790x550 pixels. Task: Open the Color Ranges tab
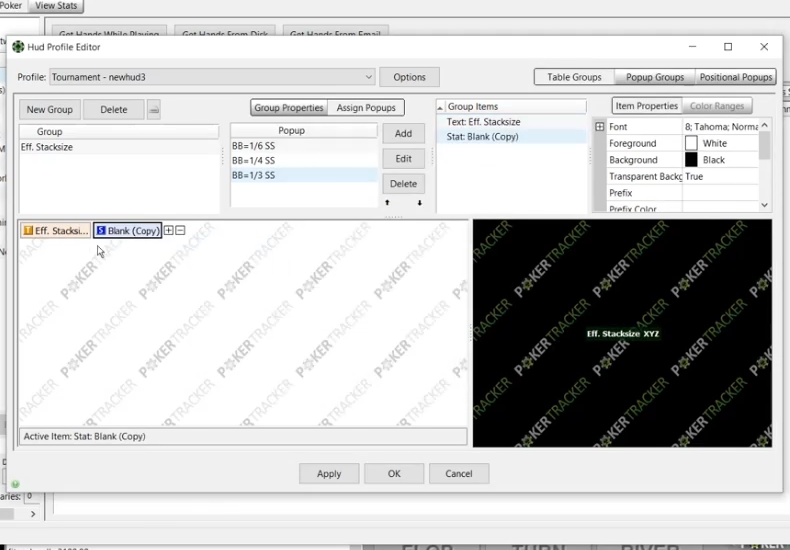coord(716,106)
